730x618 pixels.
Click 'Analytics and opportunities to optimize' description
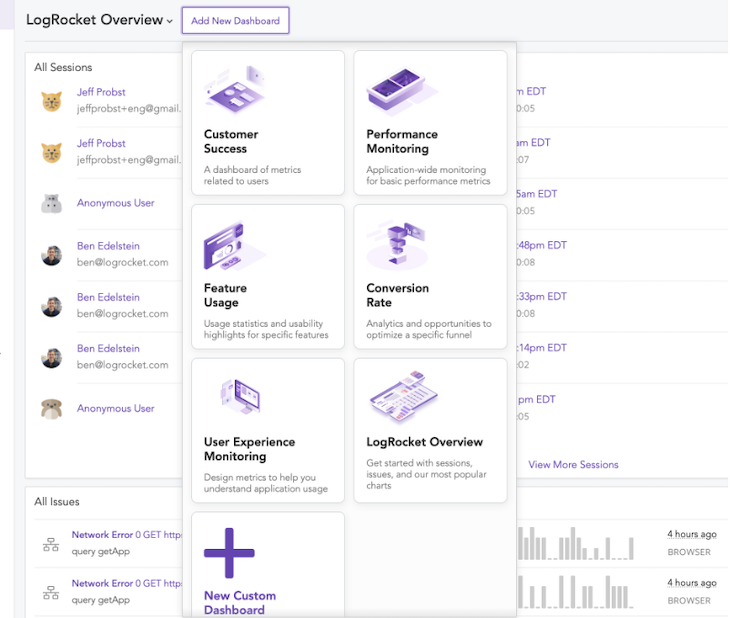[x=429, y=329]
